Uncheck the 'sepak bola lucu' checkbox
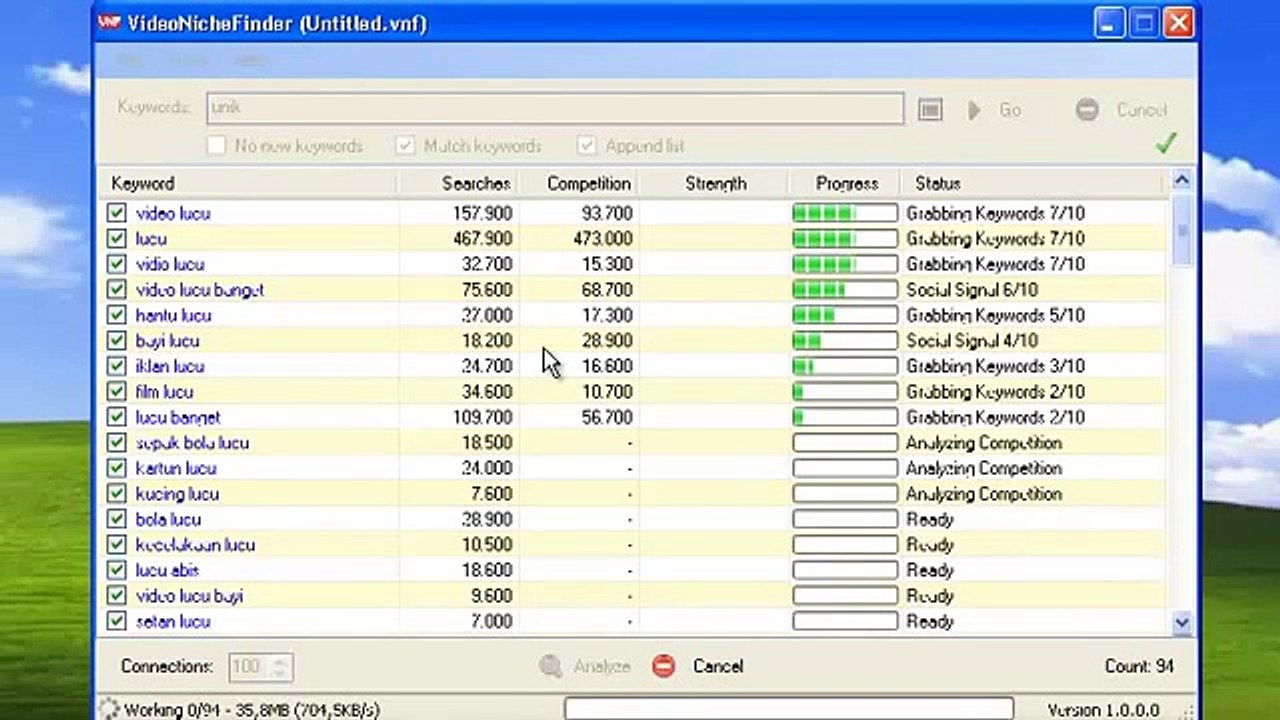1280x720 pixels. 117,442
